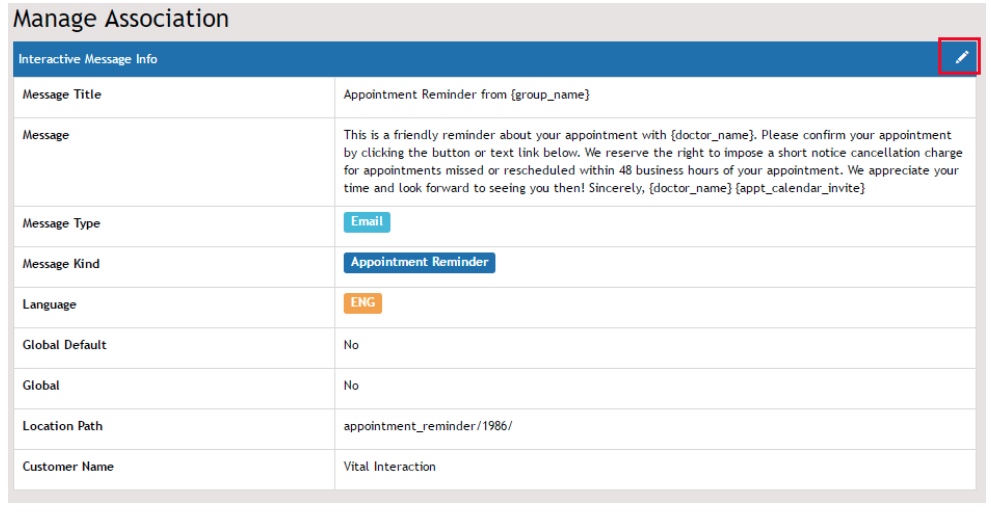991x525 pixels.
Task: Click the Interactive Message Info header
Action: (88, 59)
